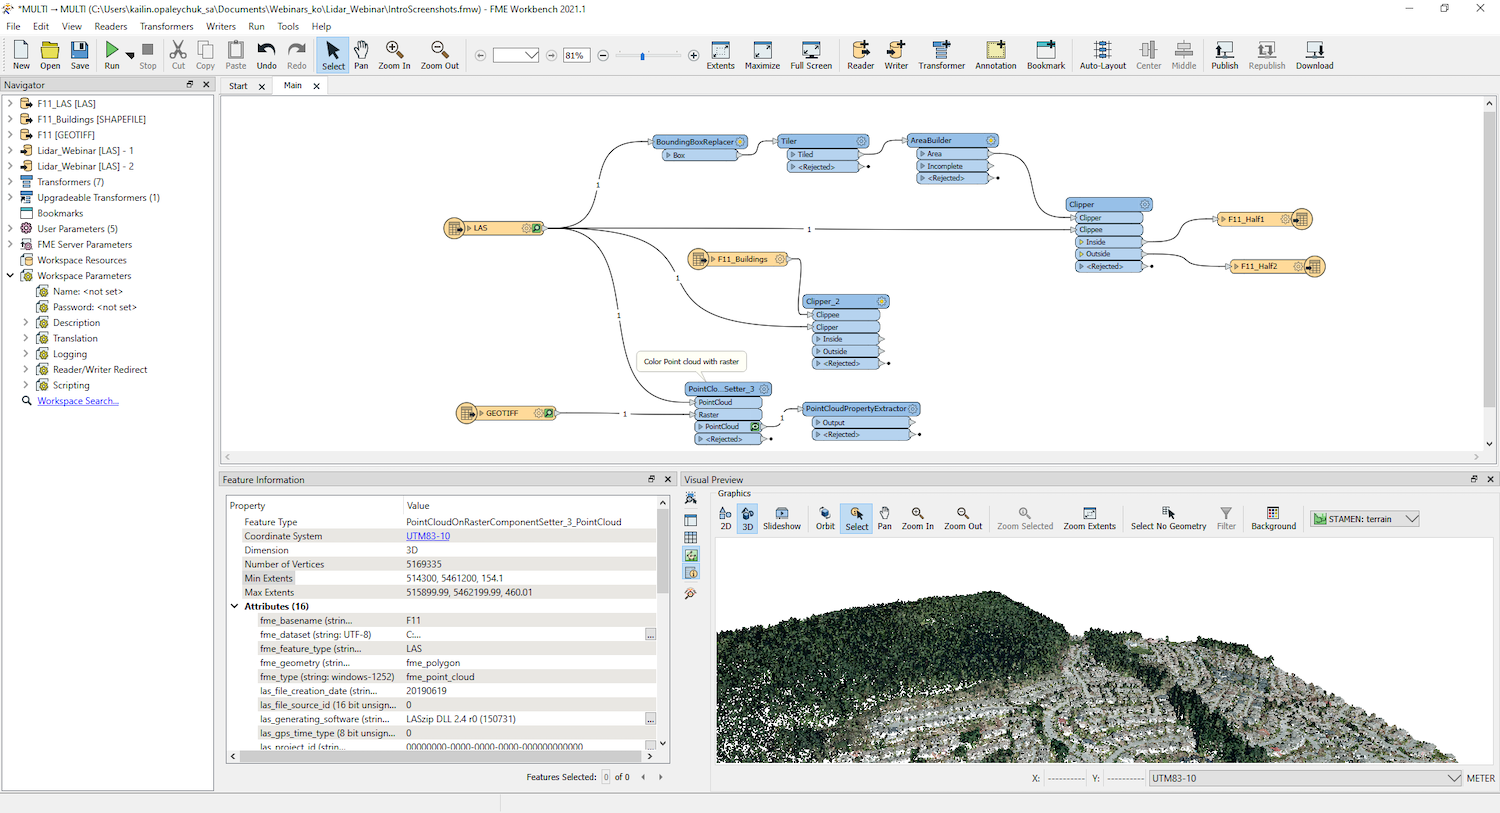The height and width of the screenshot is (813, 1500).
Task: Select the Pan tool in the main toolbar
Action: click(361, 55)
